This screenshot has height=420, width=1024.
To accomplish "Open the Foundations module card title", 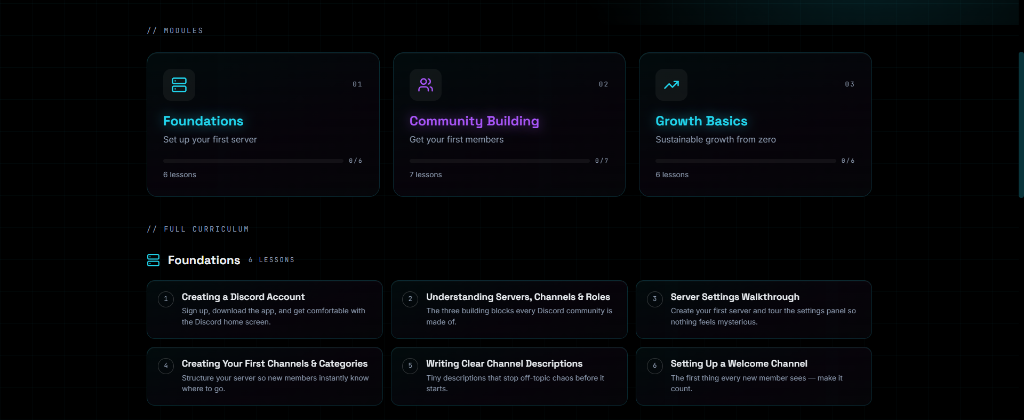I will (203, 121).
